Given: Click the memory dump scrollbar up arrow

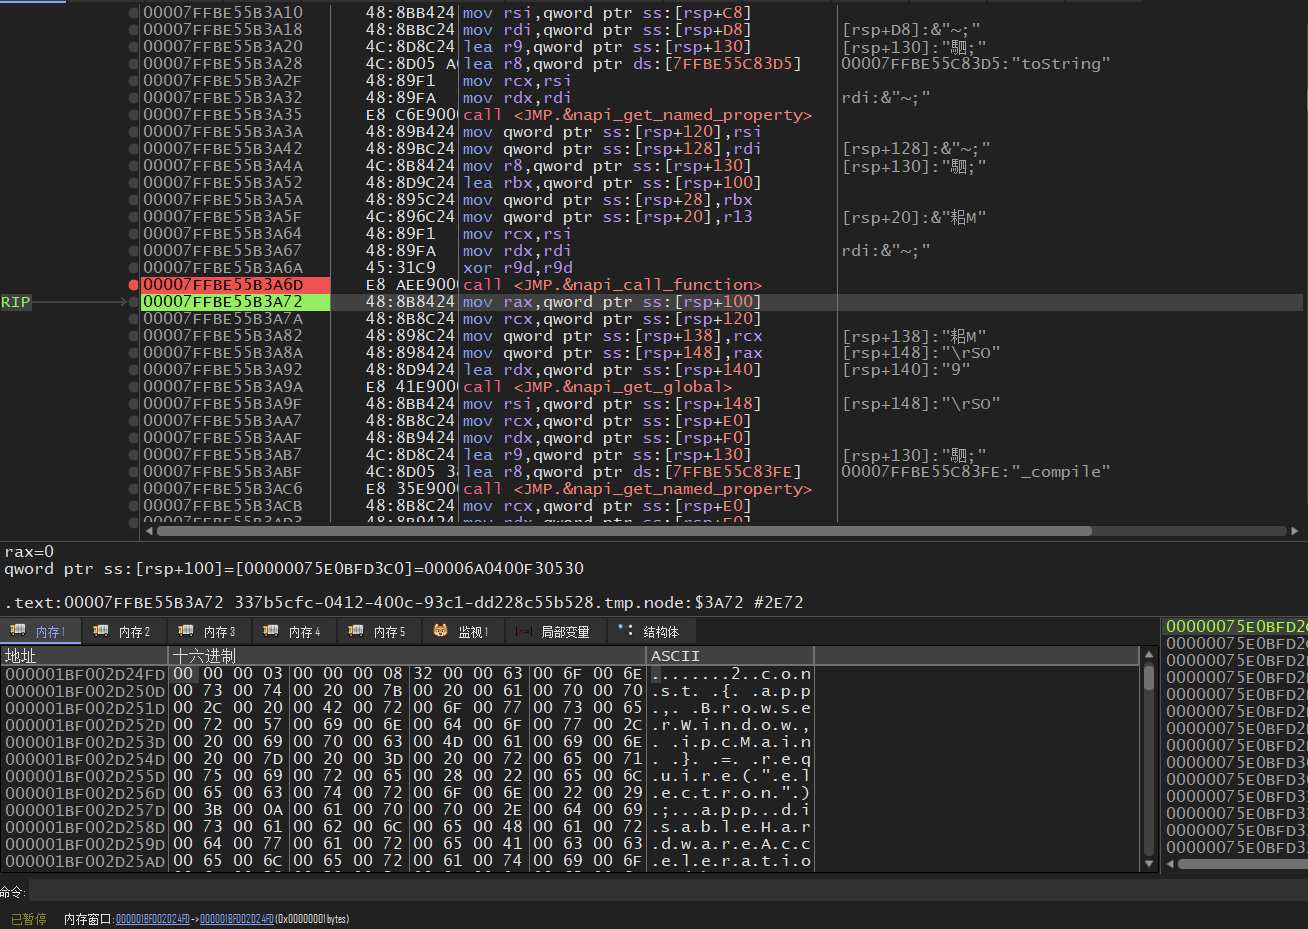Looking at the screenshot, I should point(1149,656).
